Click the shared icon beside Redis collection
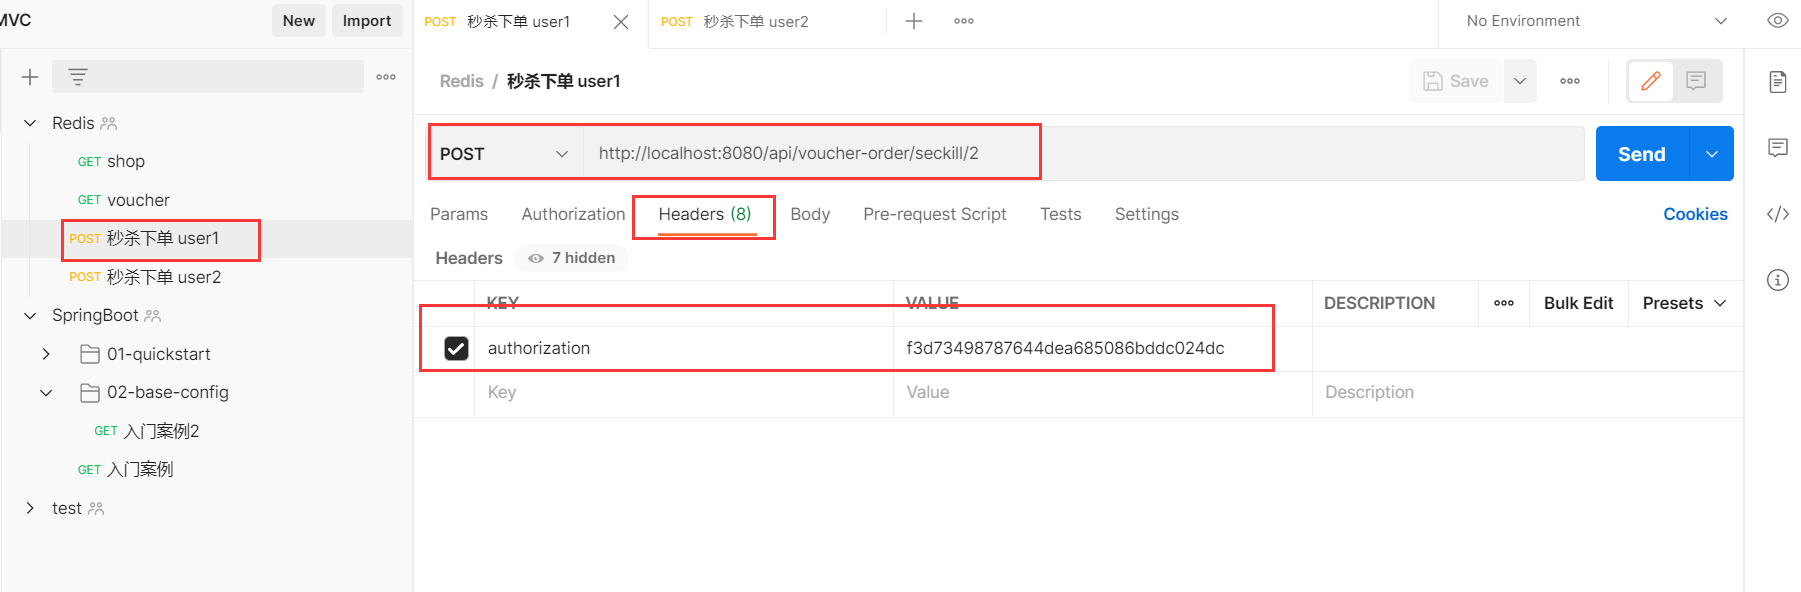 pyautogui.click(x=109, y=123)
